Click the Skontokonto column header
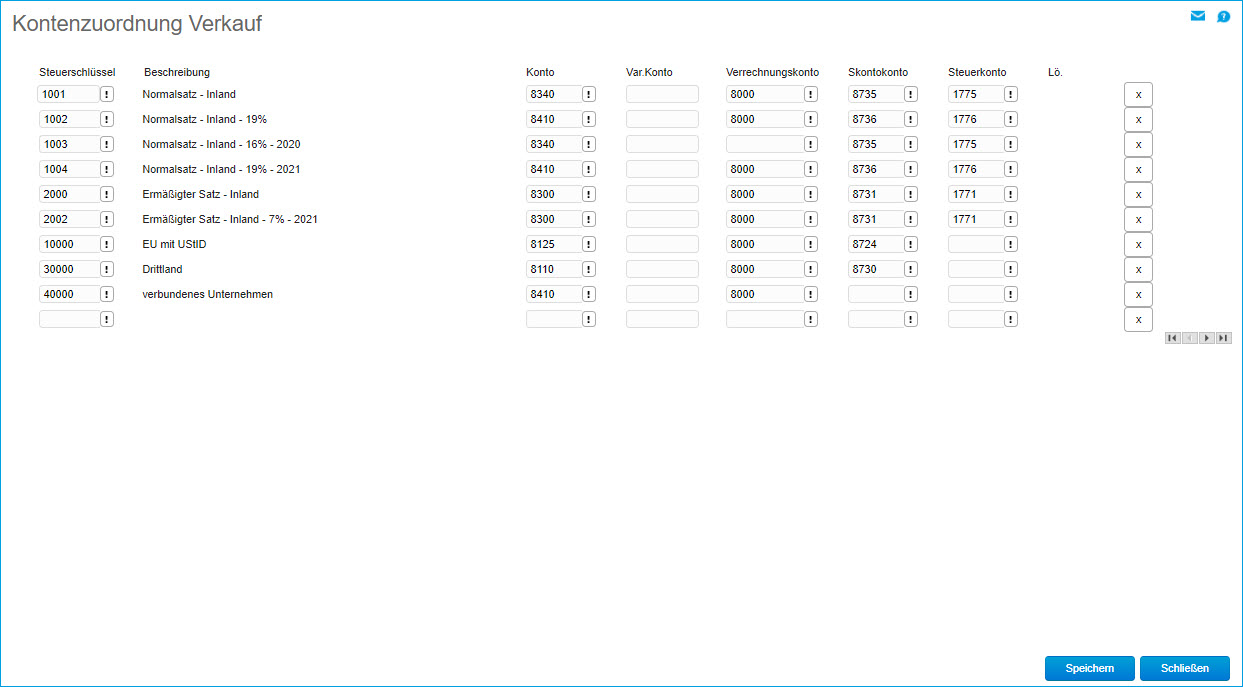 click(878, 72)
